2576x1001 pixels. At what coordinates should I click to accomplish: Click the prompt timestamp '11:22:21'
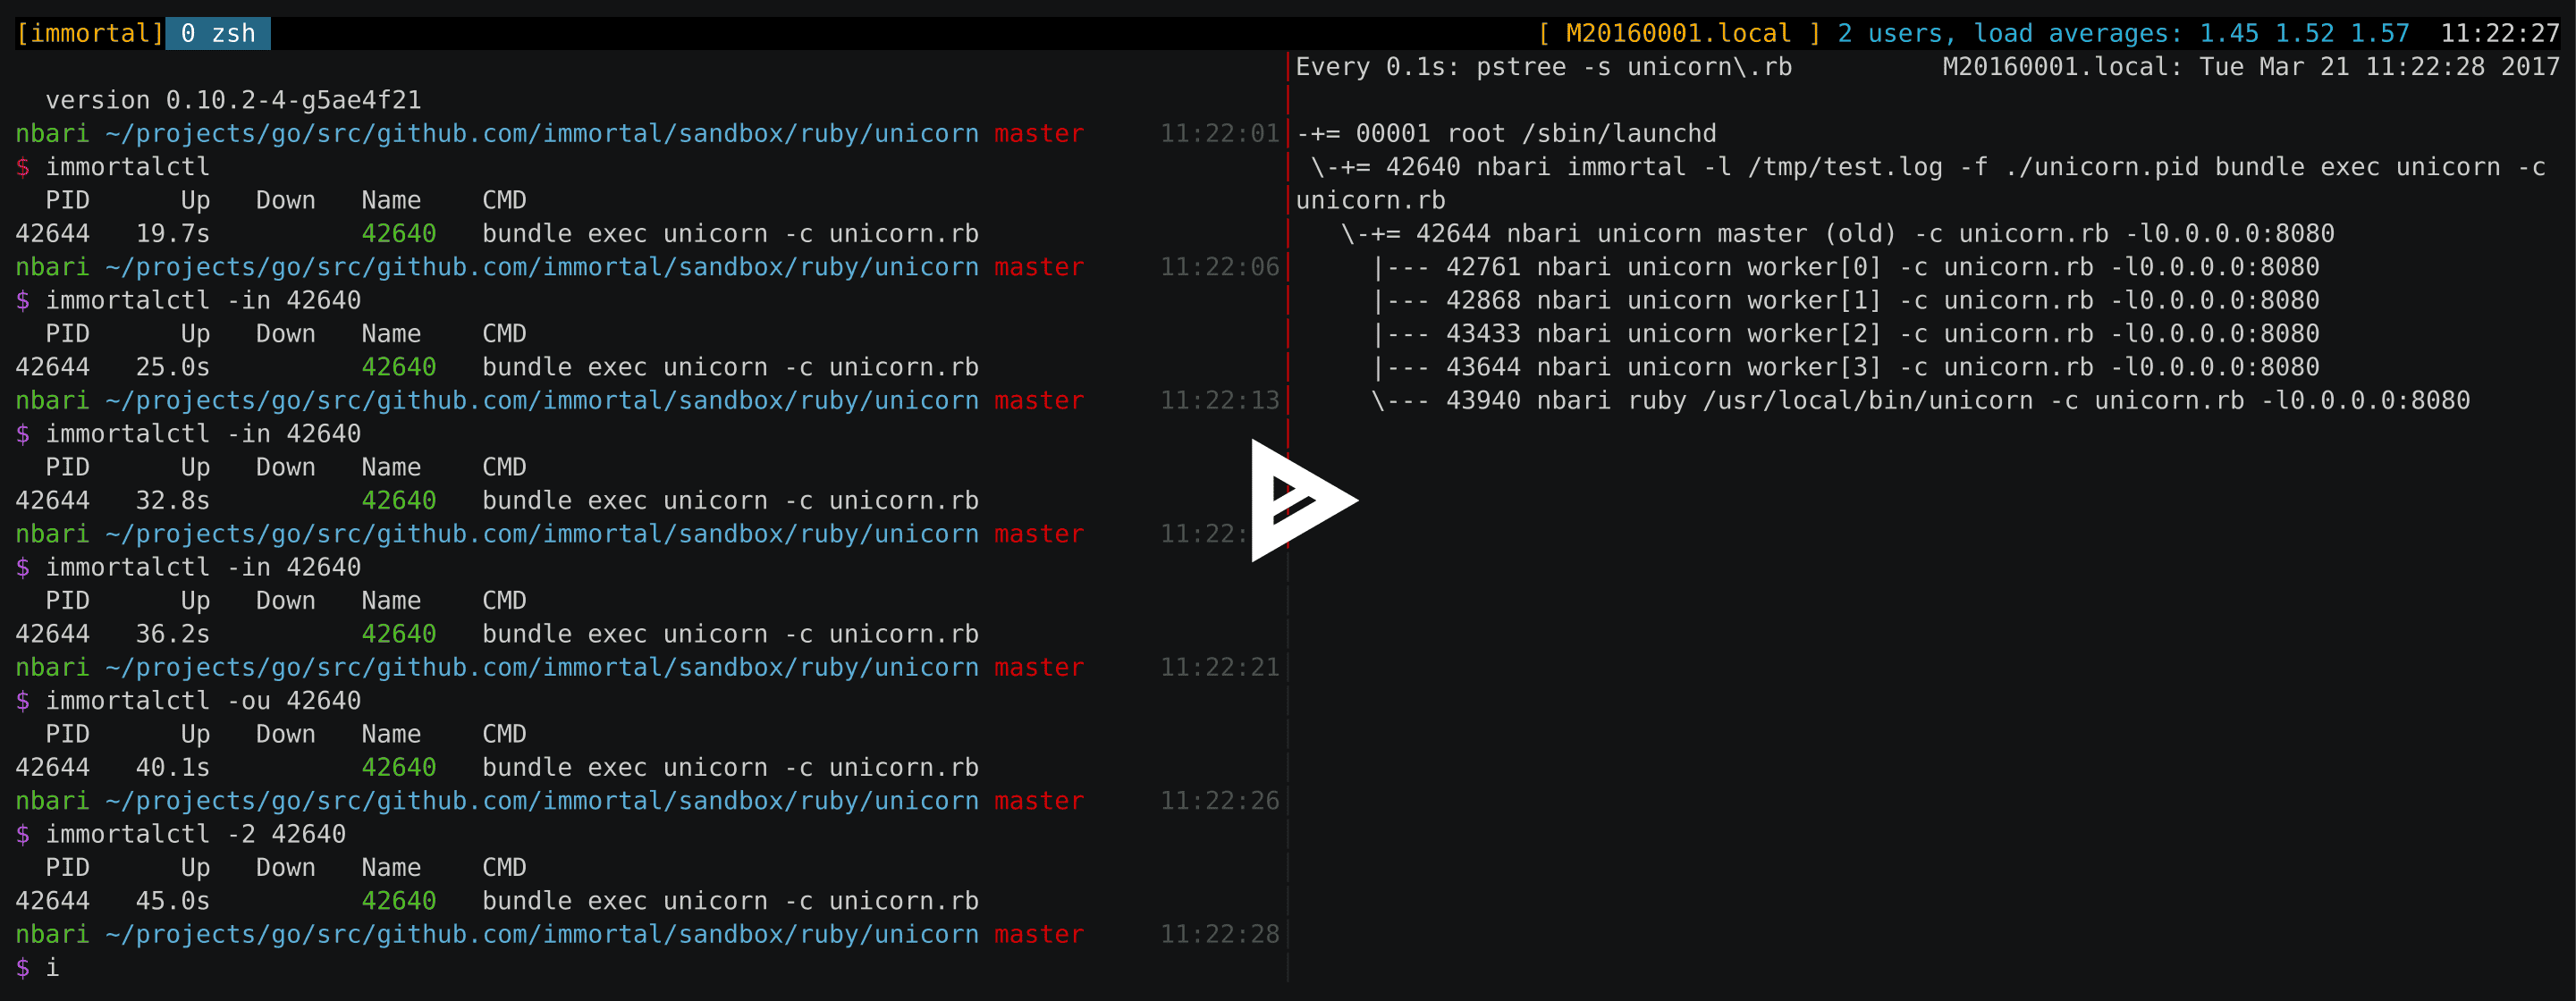point(1220,667)
